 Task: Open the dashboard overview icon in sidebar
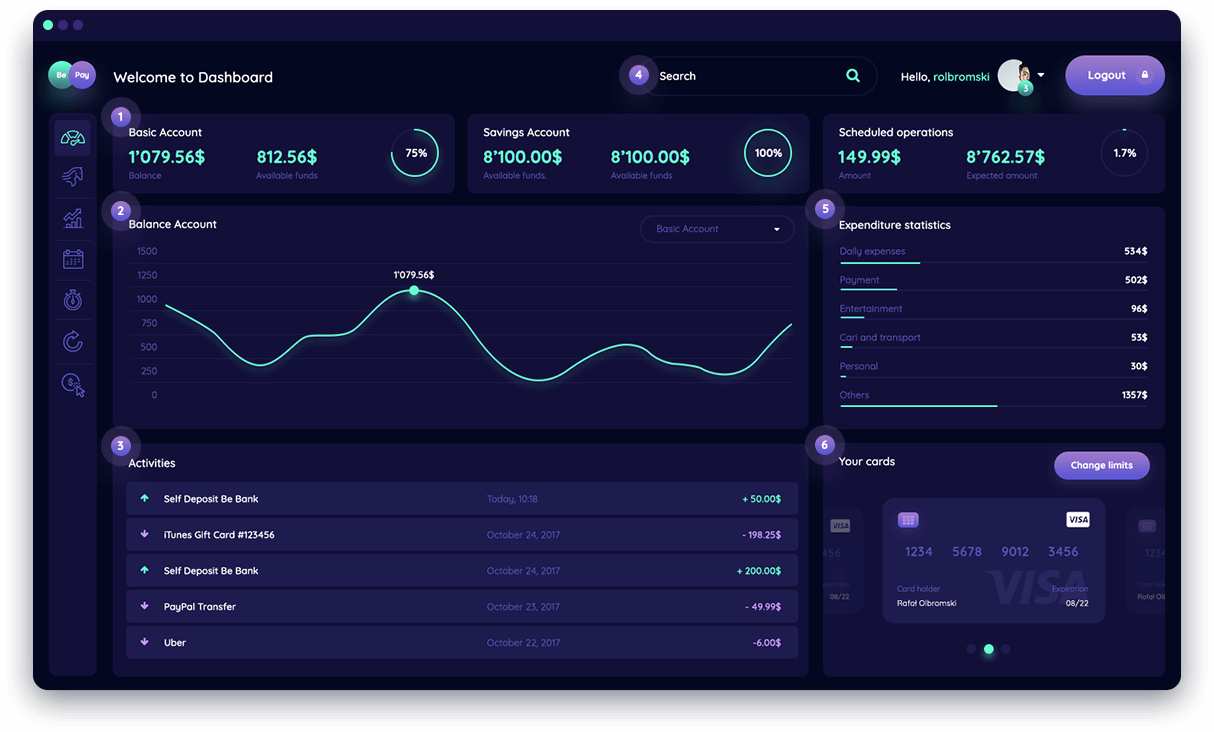tap(72, 136)
